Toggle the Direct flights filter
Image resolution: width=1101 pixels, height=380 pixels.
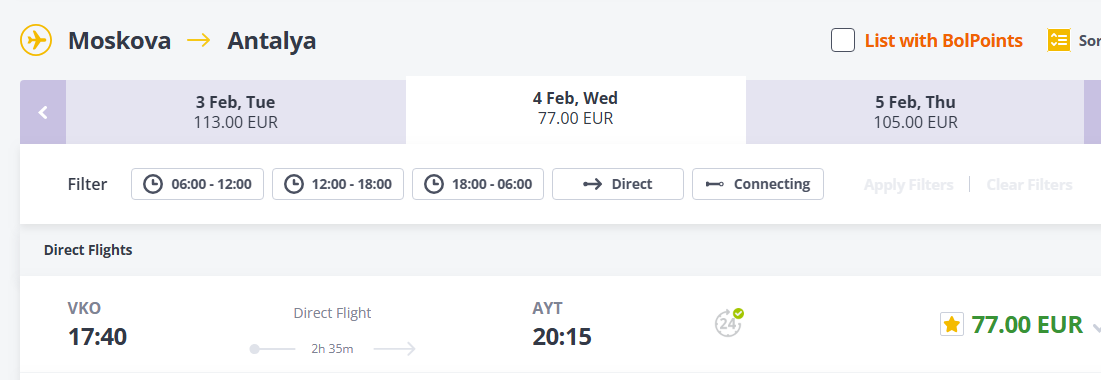coord(618,184)
